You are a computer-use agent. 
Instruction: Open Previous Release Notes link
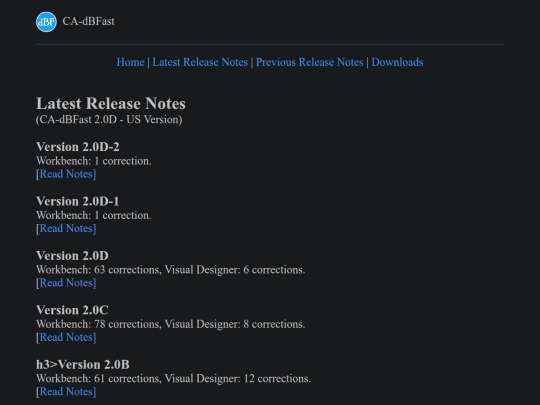pos(309,62)
